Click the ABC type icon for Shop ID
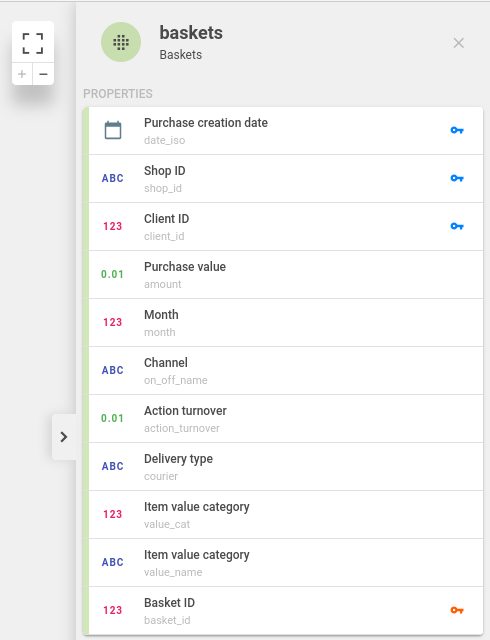 click(x=113, y=178)
